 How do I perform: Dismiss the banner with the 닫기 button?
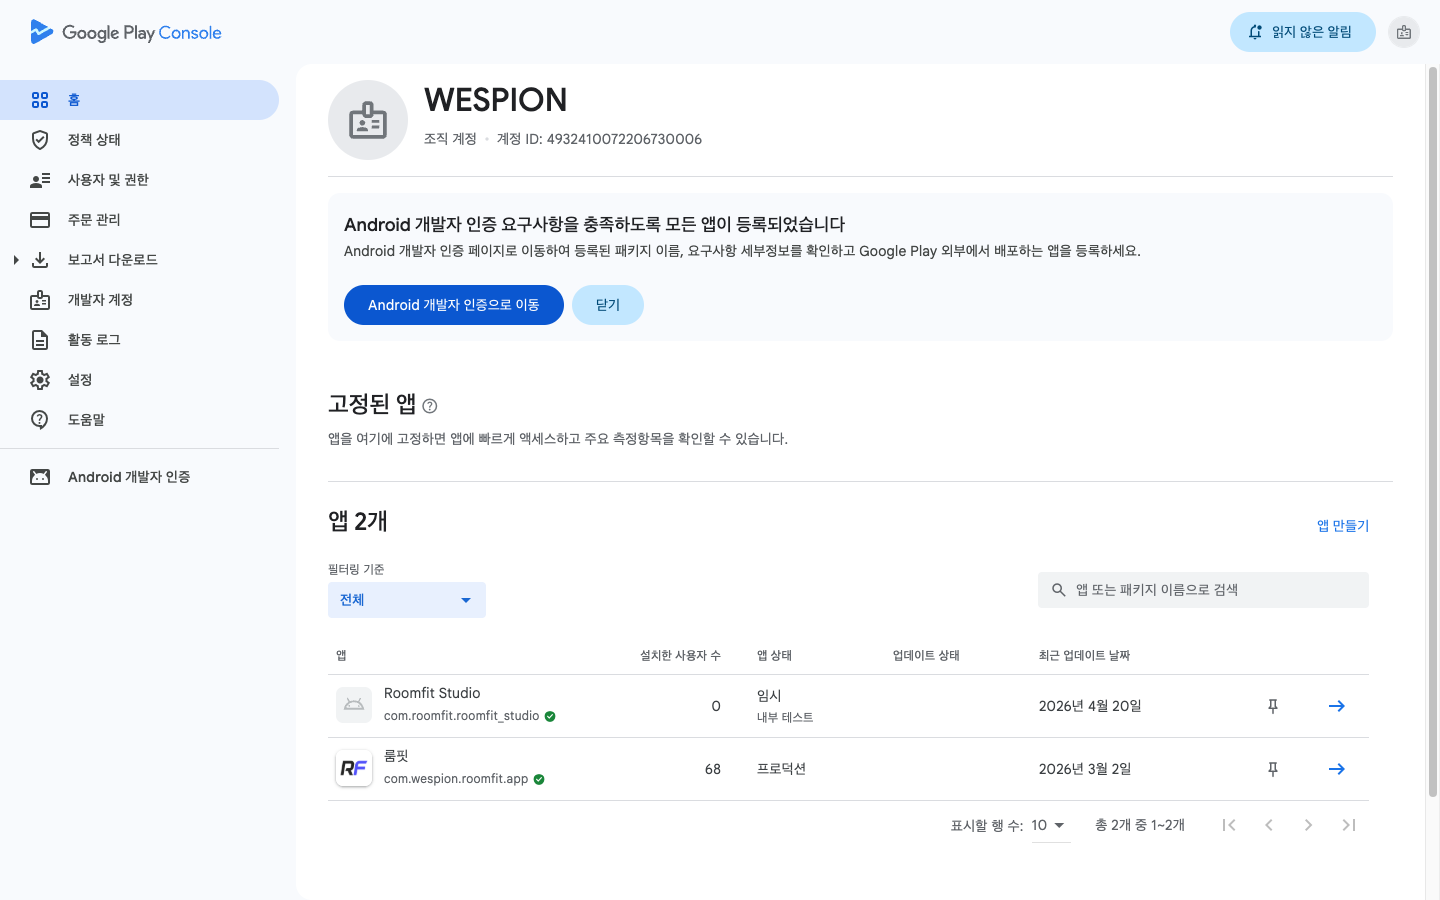click(607, 305)
